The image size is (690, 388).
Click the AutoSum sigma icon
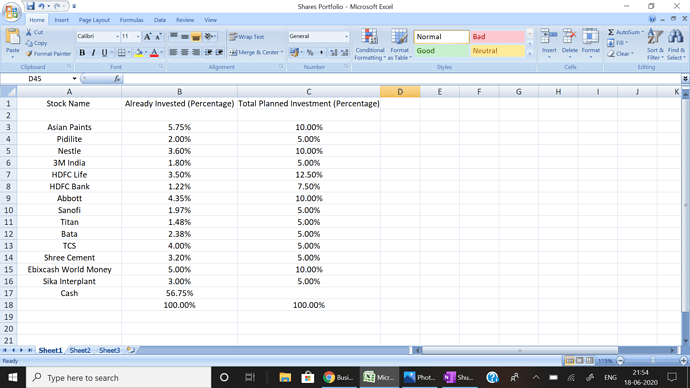pos(611,32)
